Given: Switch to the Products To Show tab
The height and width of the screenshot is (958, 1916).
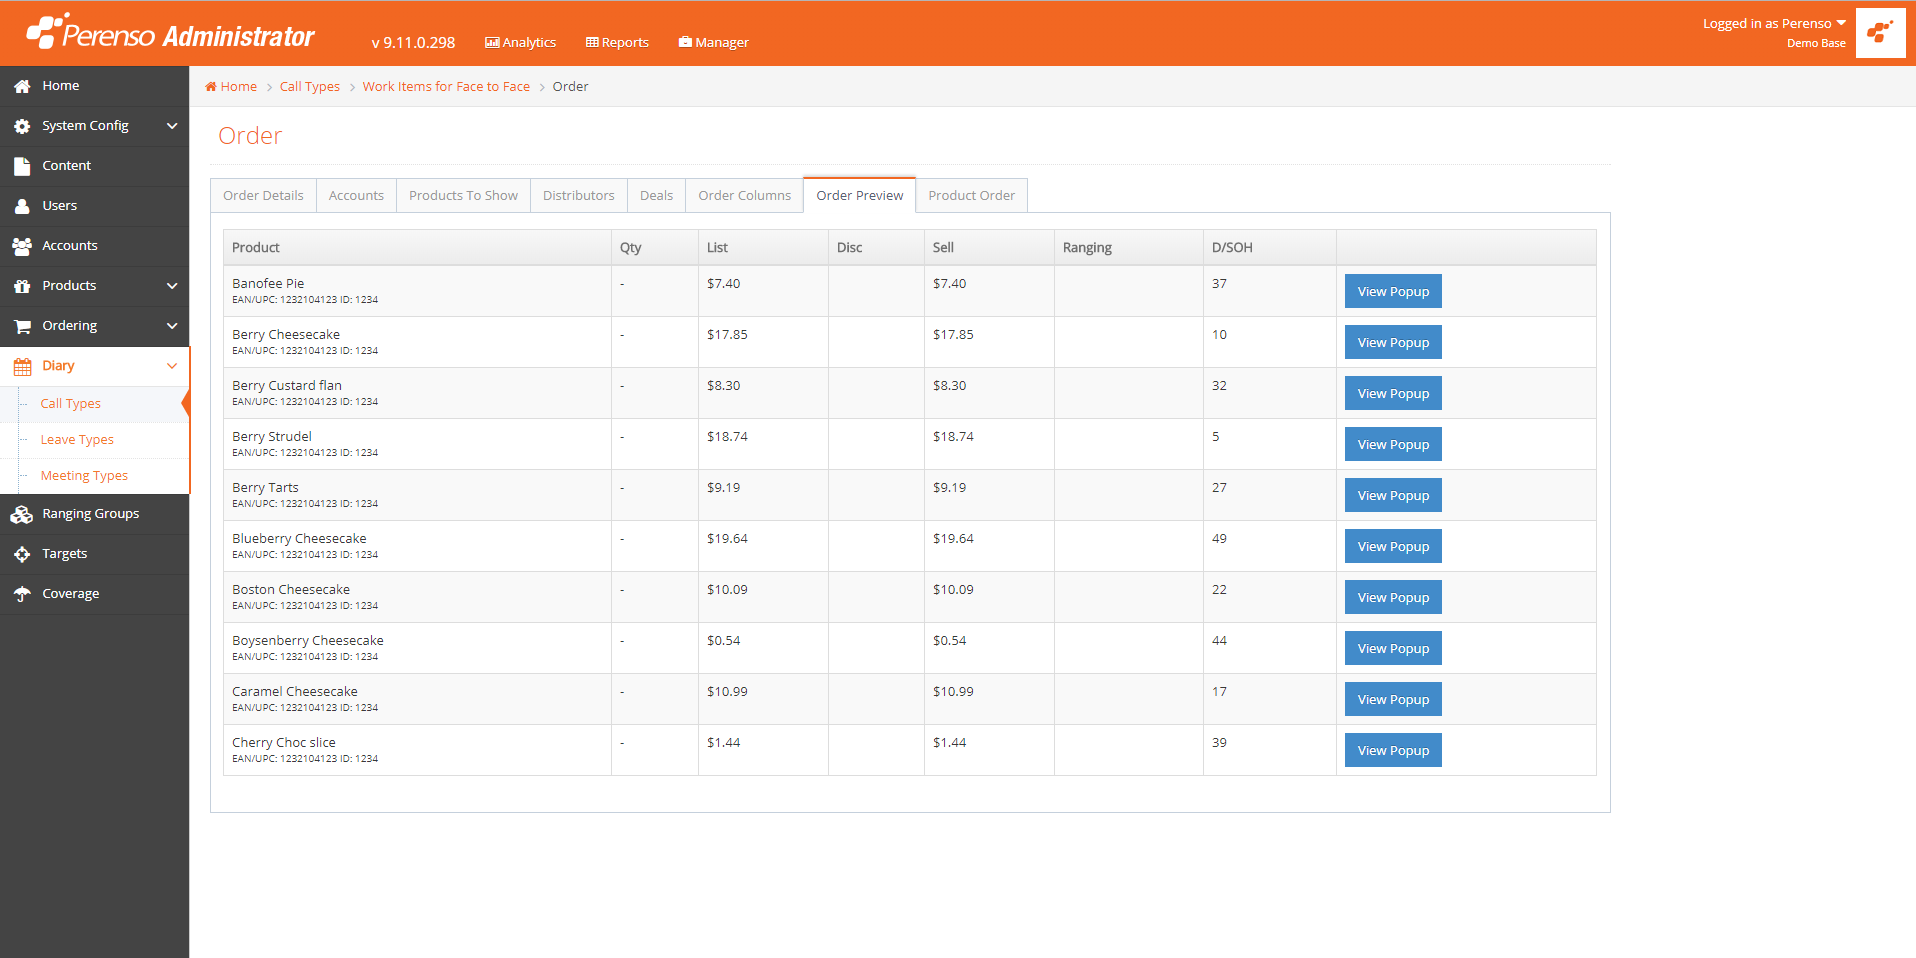Looking at the screenshot, I should pos(463,196).
